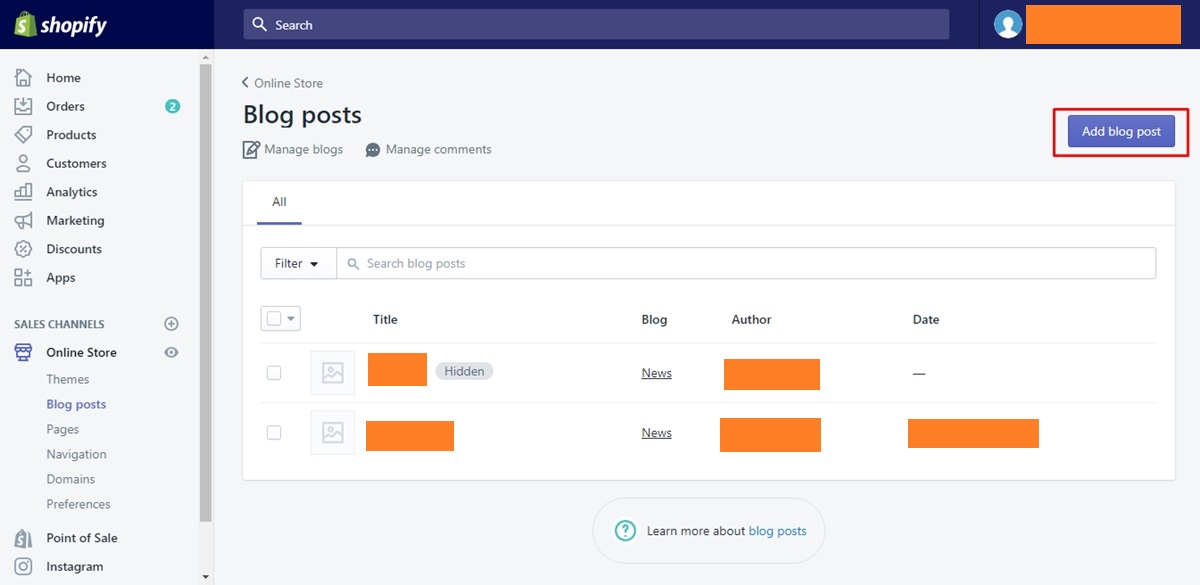Open the Filter dropdown
The image size is (1200, 585).
pos(298,264)
